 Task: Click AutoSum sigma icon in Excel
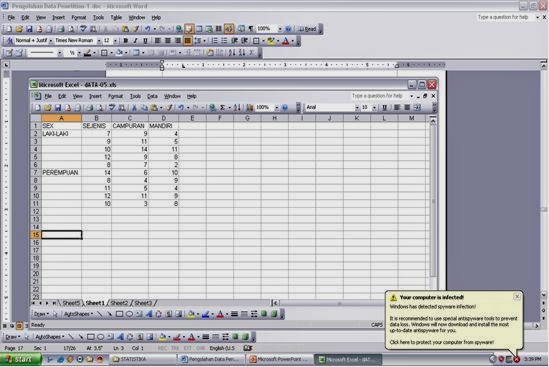(x=222, y=108)
